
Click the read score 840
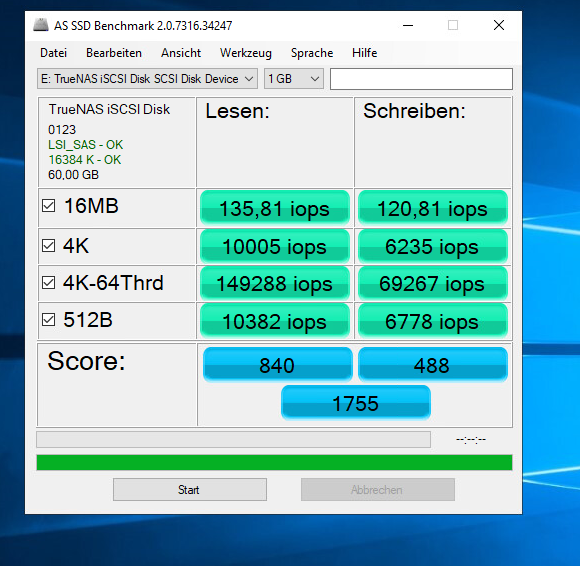coord(277,365)
